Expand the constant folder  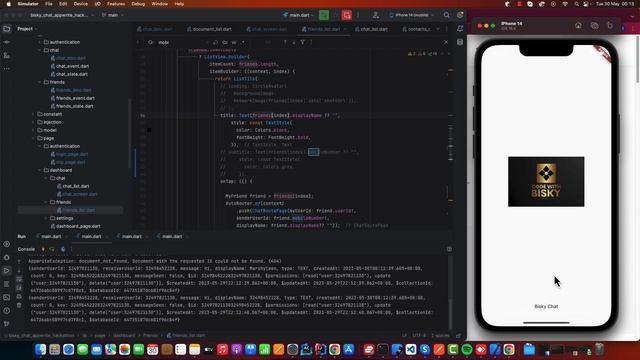point(33,114)
